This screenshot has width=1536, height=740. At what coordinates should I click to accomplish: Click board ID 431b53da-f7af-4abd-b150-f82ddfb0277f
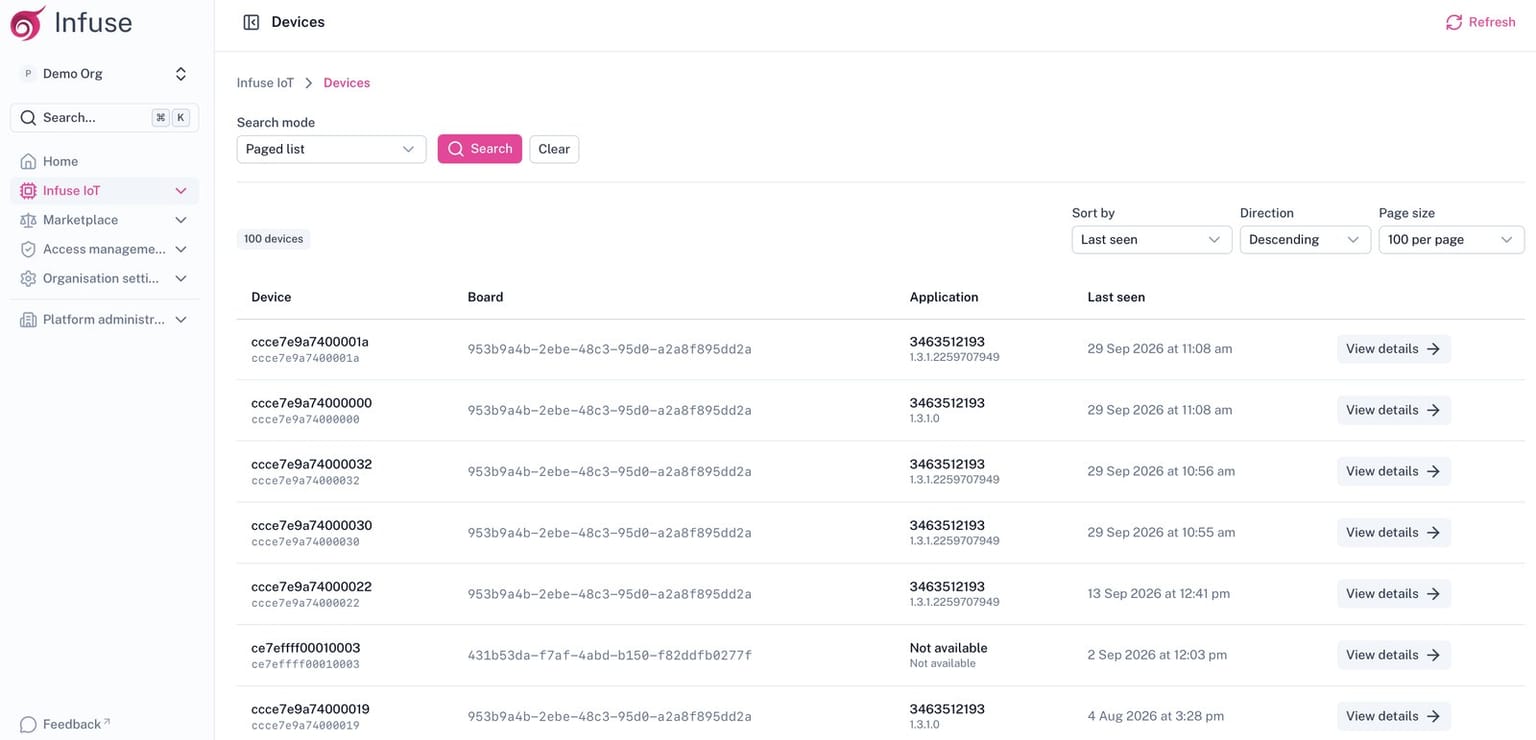point(609,655)
